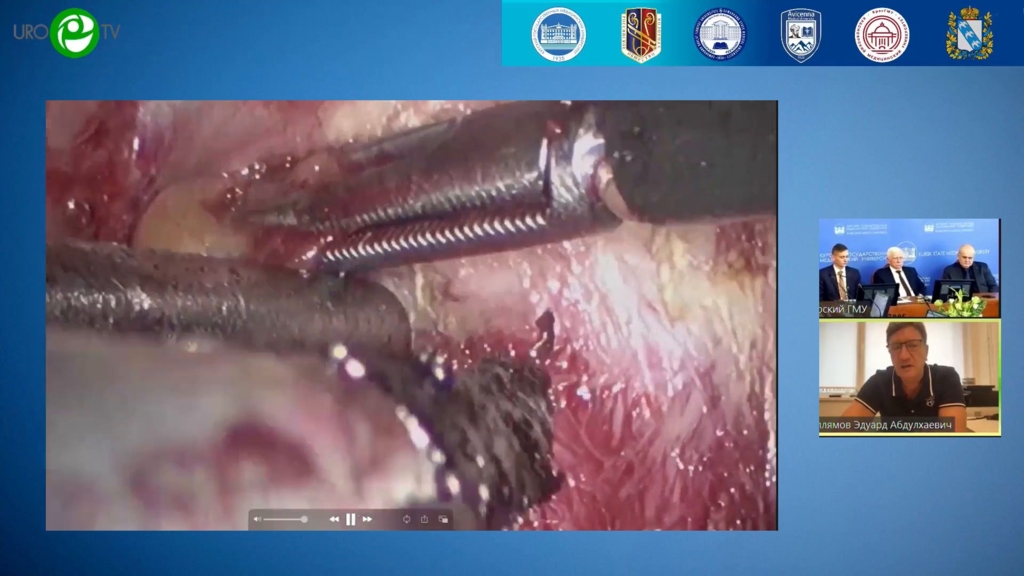Click the fast-forward button in player controls
The height and width of the screenshot is (576, 1024).
367,519
